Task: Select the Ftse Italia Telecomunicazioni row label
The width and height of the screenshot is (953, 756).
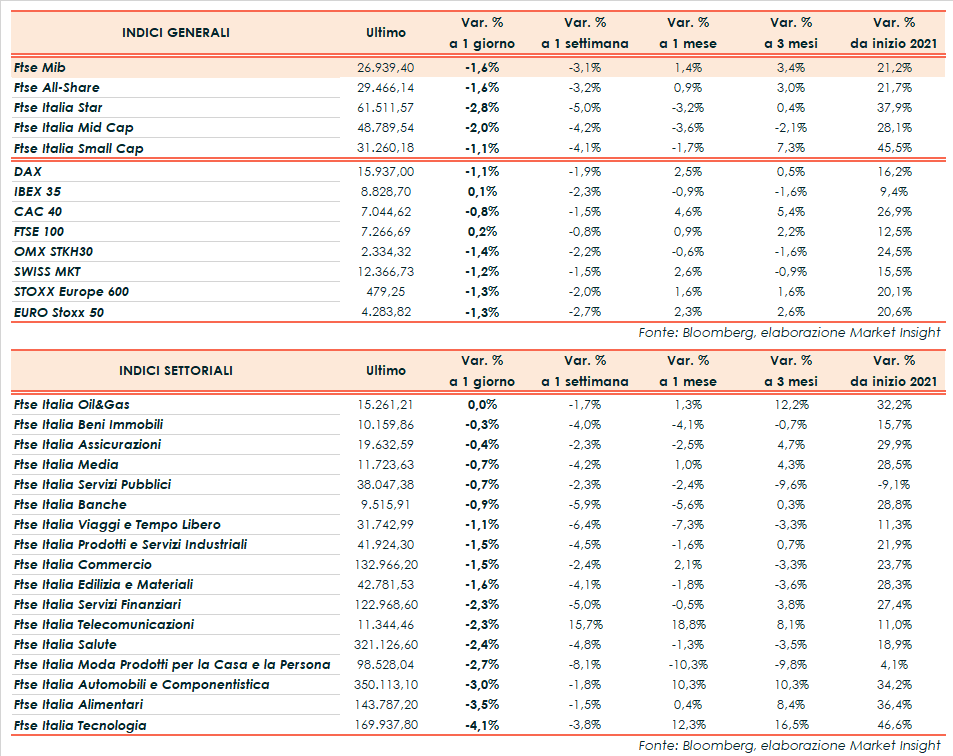Action: pos(104,624)
